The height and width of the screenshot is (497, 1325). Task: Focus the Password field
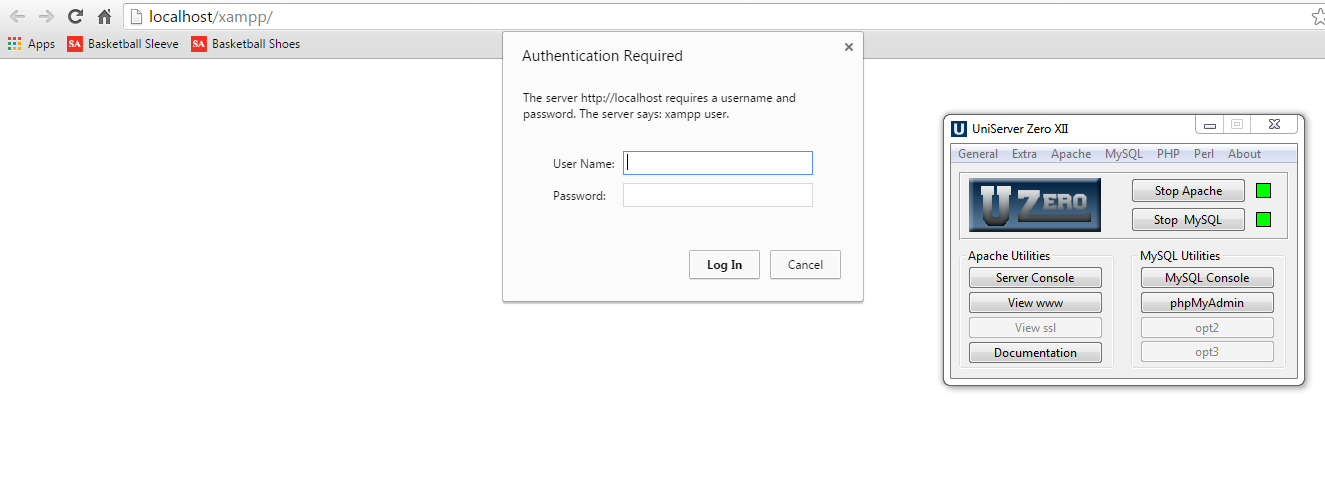[x=718, y=195]
